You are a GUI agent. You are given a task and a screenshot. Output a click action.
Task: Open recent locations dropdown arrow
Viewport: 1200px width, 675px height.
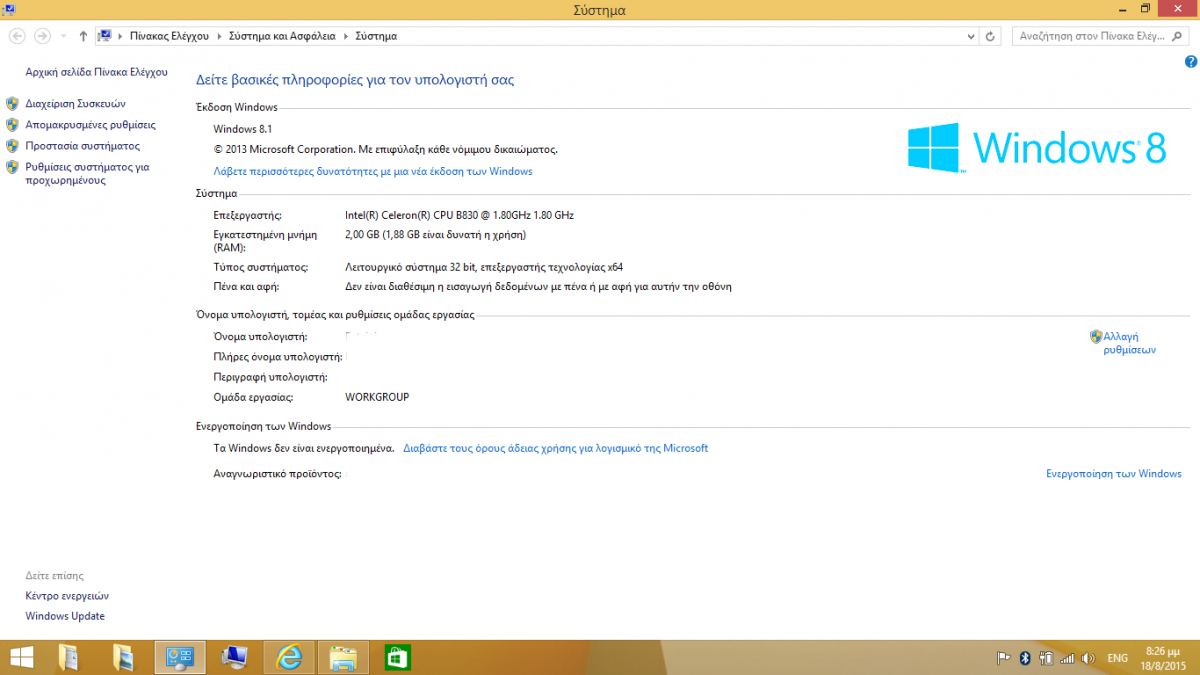pyautogui.click(x=63, y=36)
